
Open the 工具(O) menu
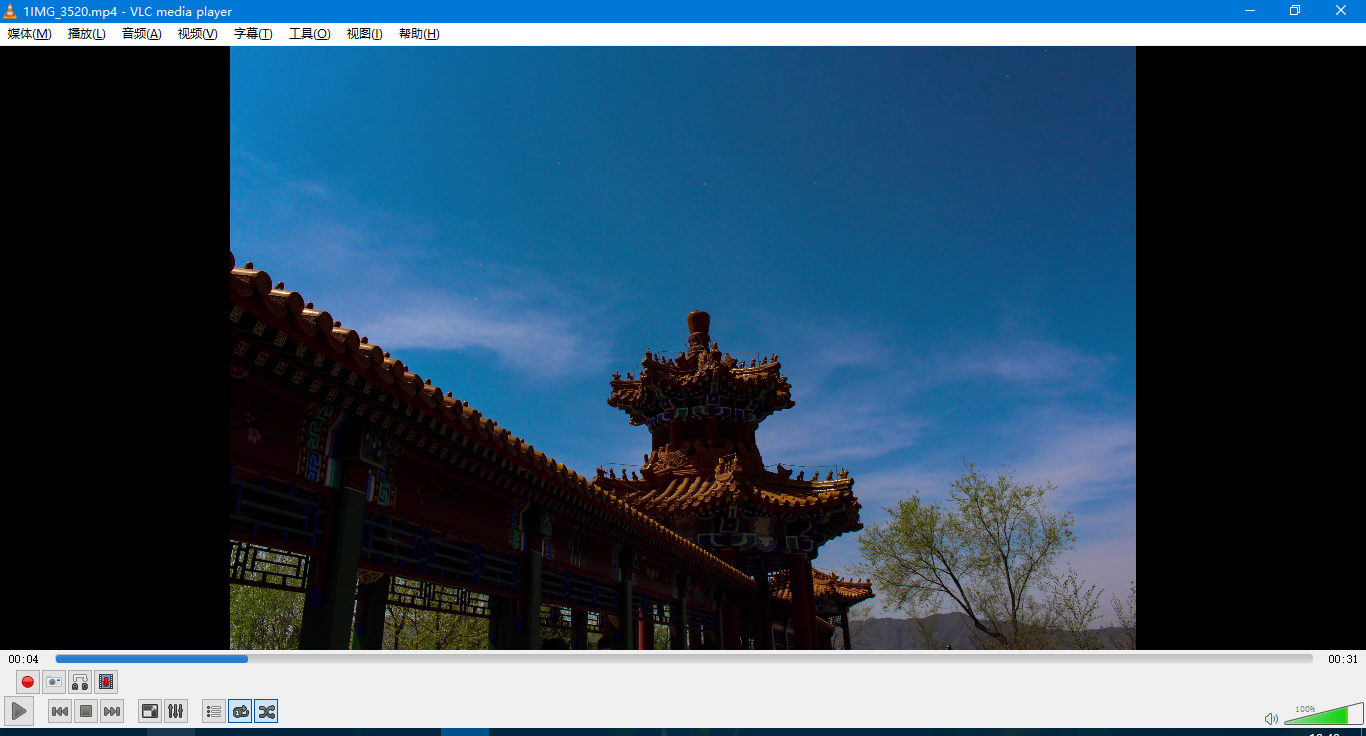pos(309,34)
